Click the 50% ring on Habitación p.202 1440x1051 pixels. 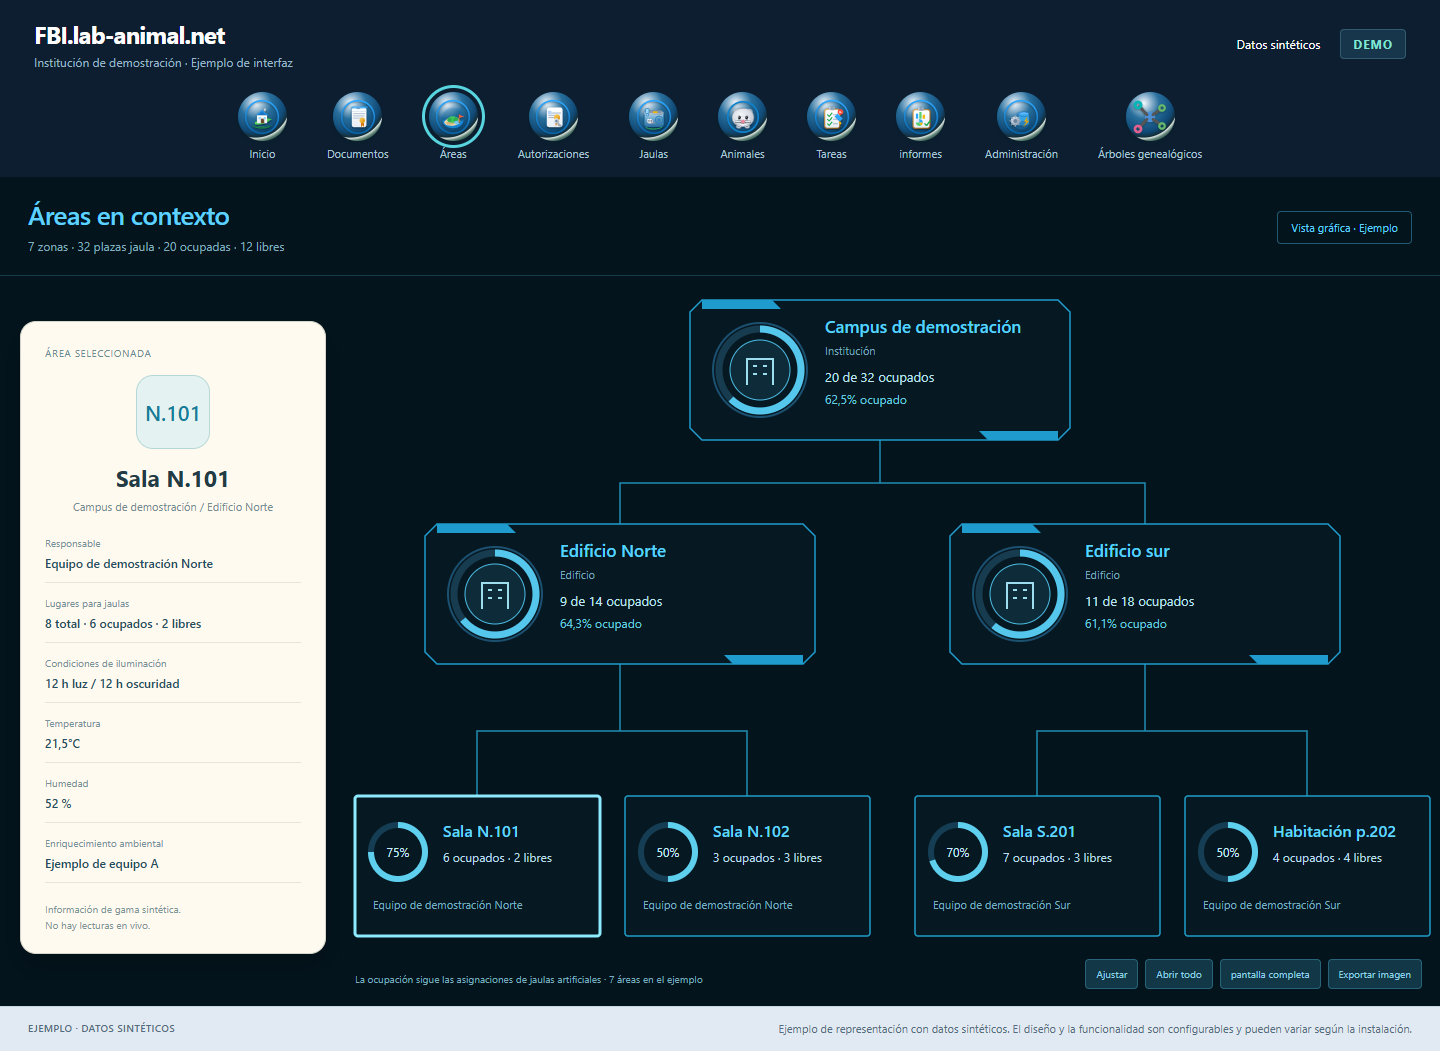1228,852
